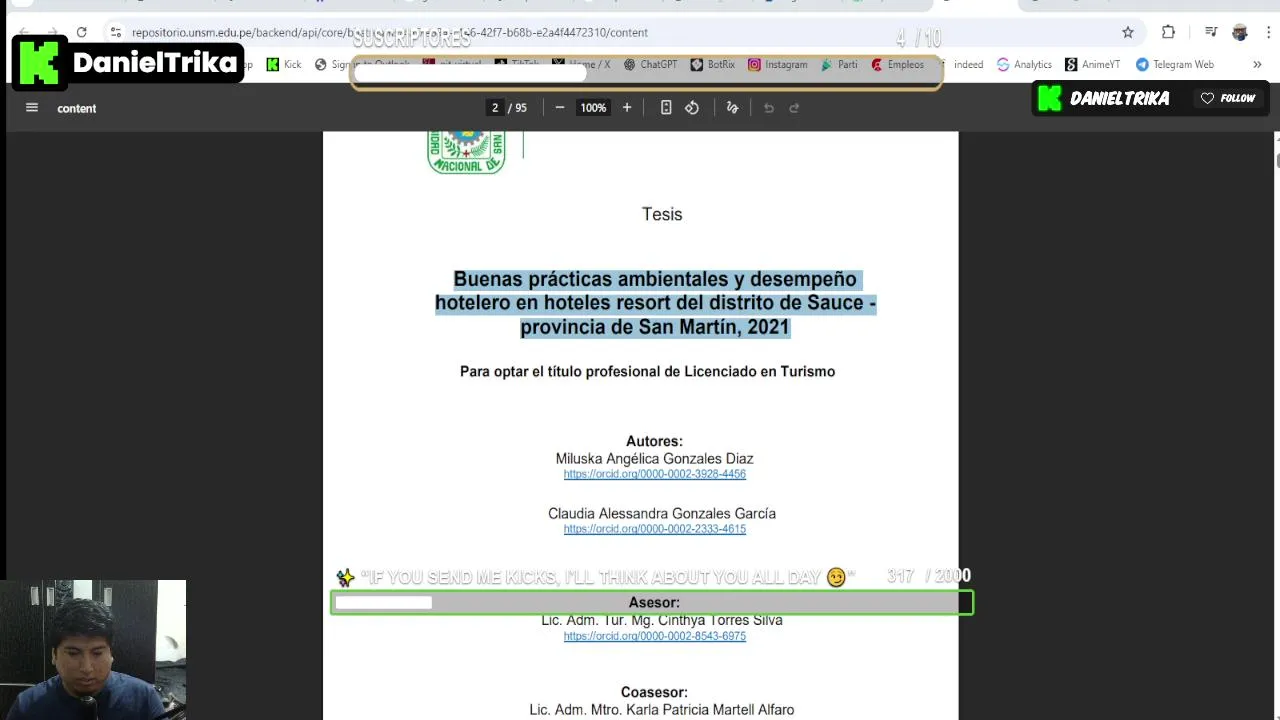Click the university logo in the PDF
1280x720 pixels.
pos(466,152)
